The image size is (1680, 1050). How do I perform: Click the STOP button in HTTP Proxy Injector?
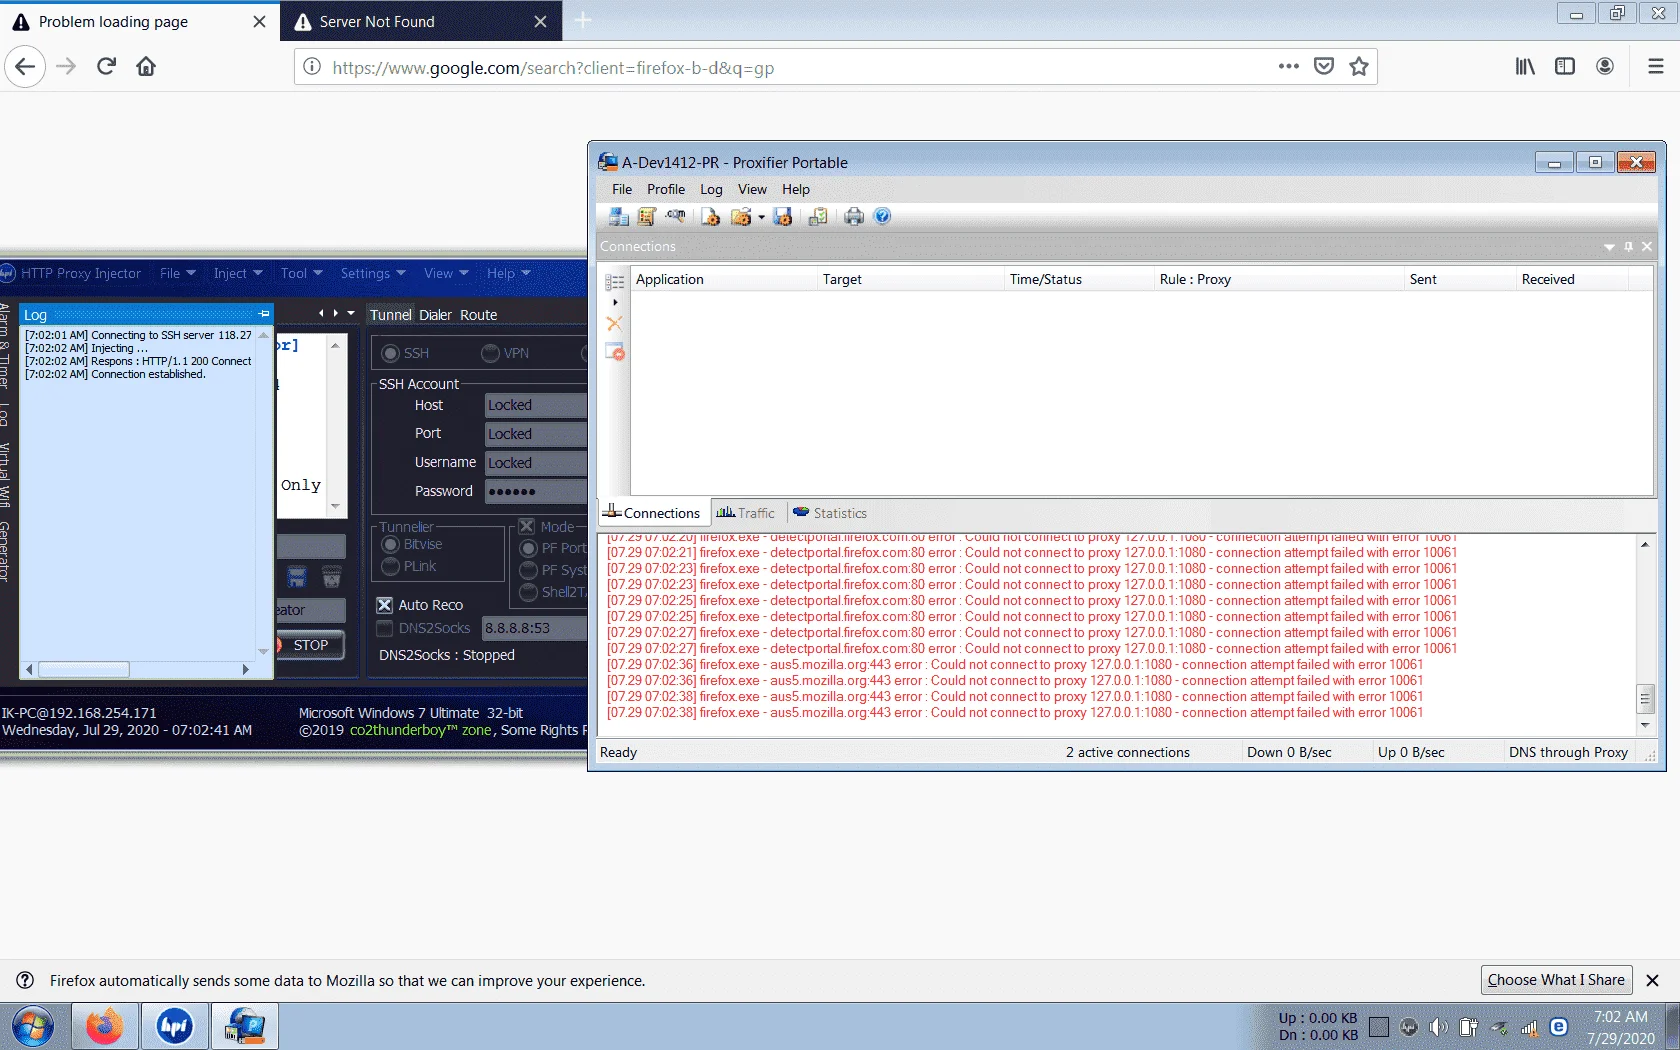pyautogui.click(x=311, y=645)
